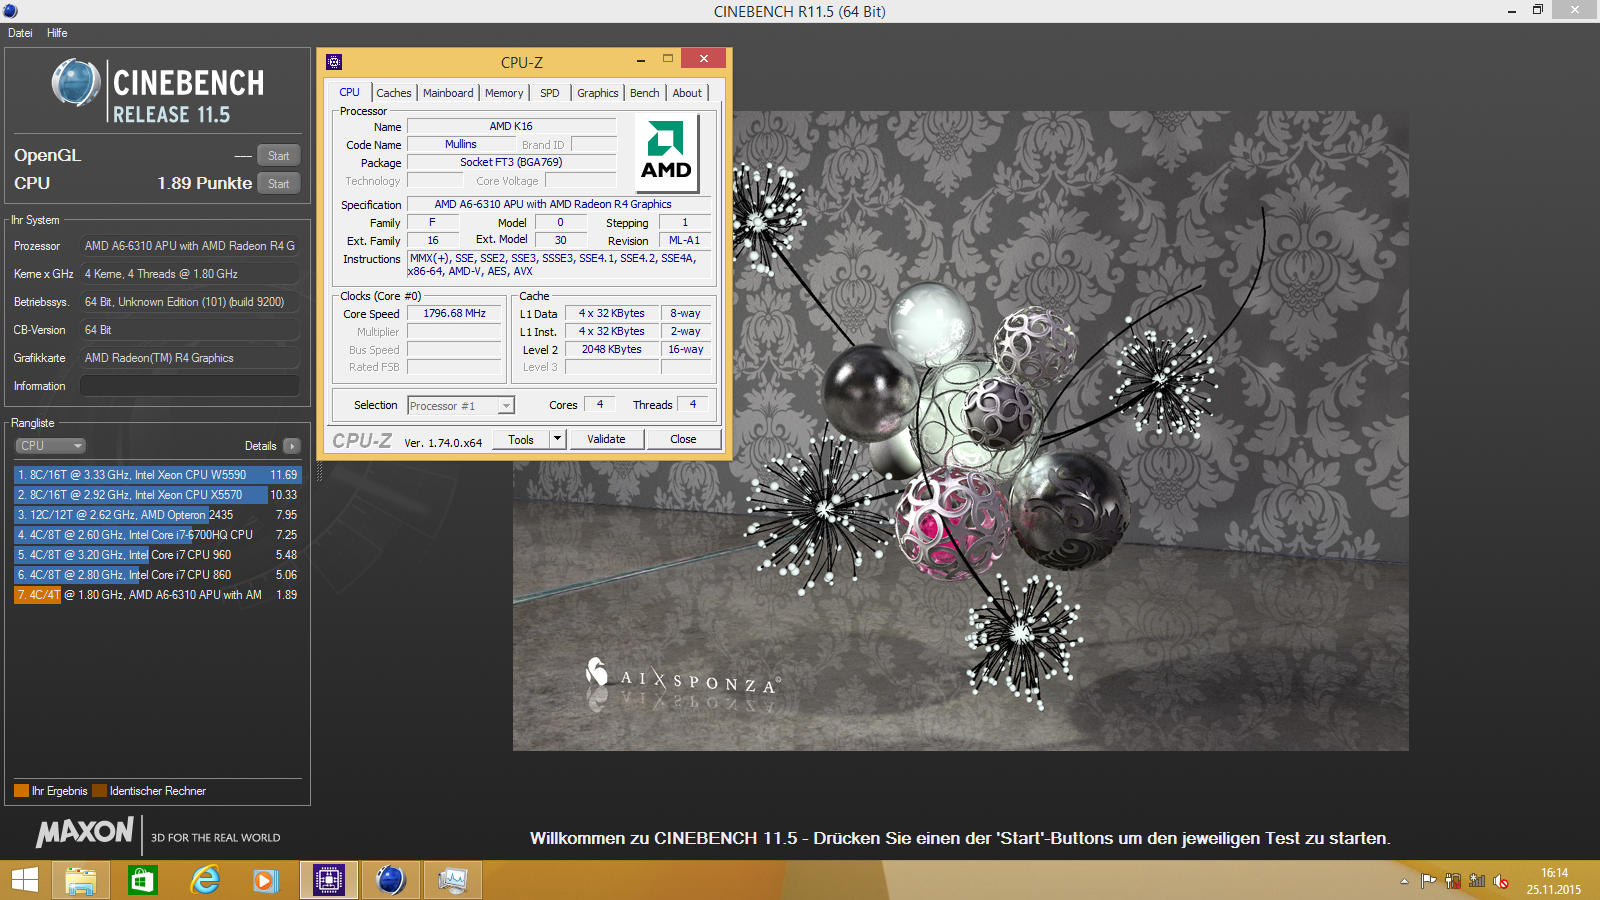Viewport: 1600px width, 900px height.
Task: Select the Intel Core i7 CPU 960 row
Action: tap(157, 555)
